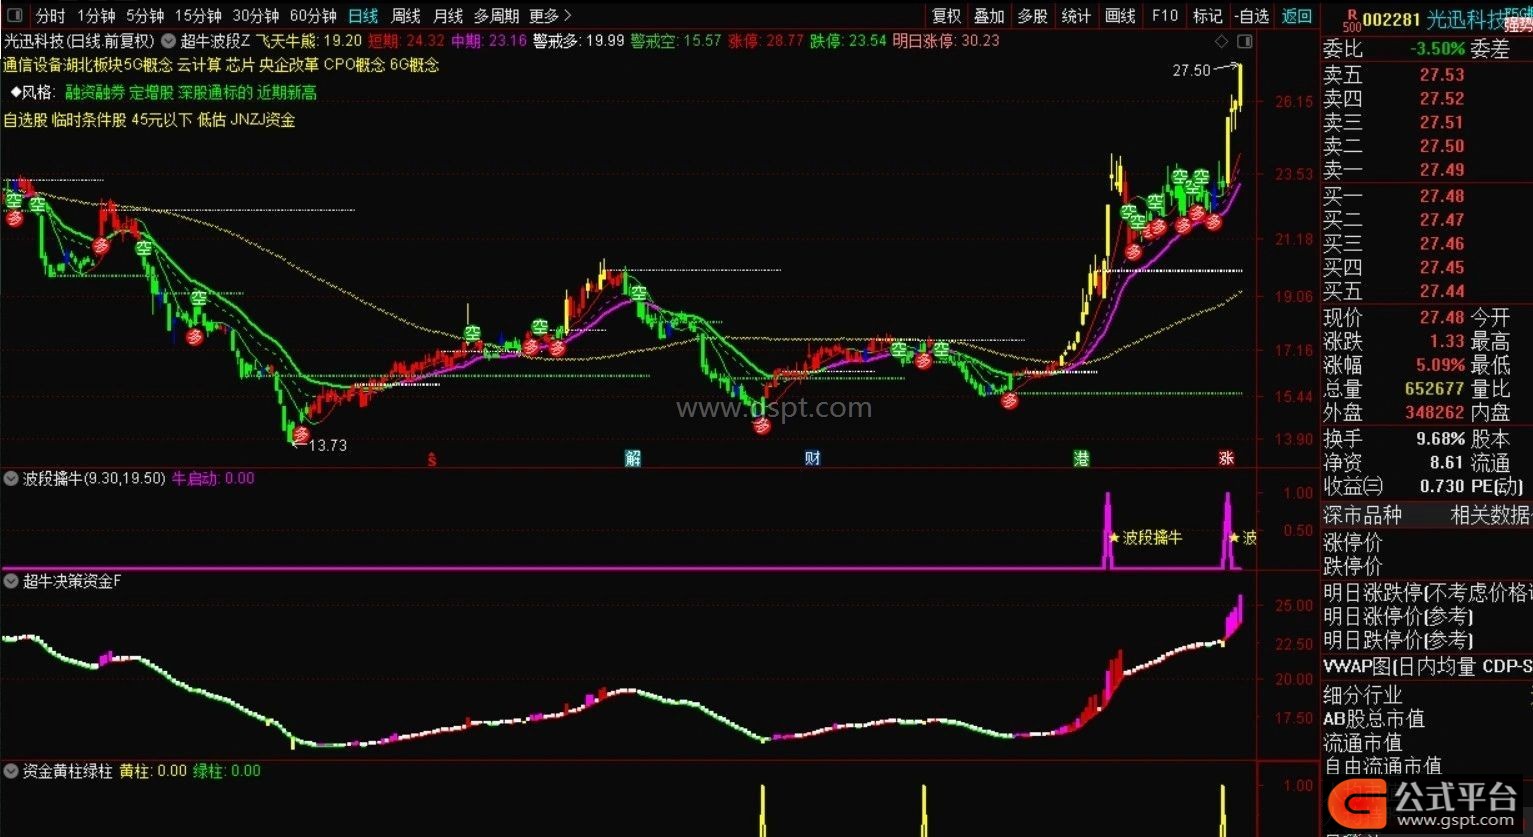1533x837 pixels.
Task: Click the 财 event marker icon
Action: 812,459
